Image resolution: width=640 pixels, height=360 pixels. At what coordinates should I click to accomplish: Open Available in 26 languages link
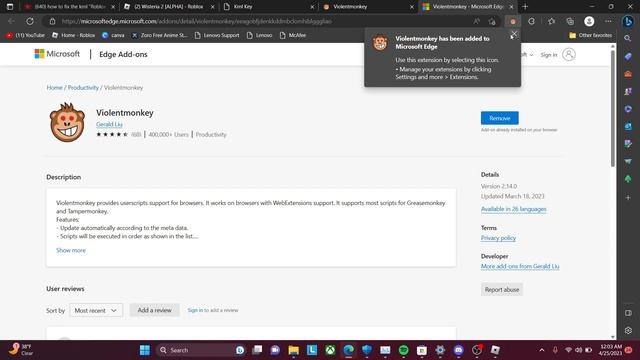tap(513, 209)
